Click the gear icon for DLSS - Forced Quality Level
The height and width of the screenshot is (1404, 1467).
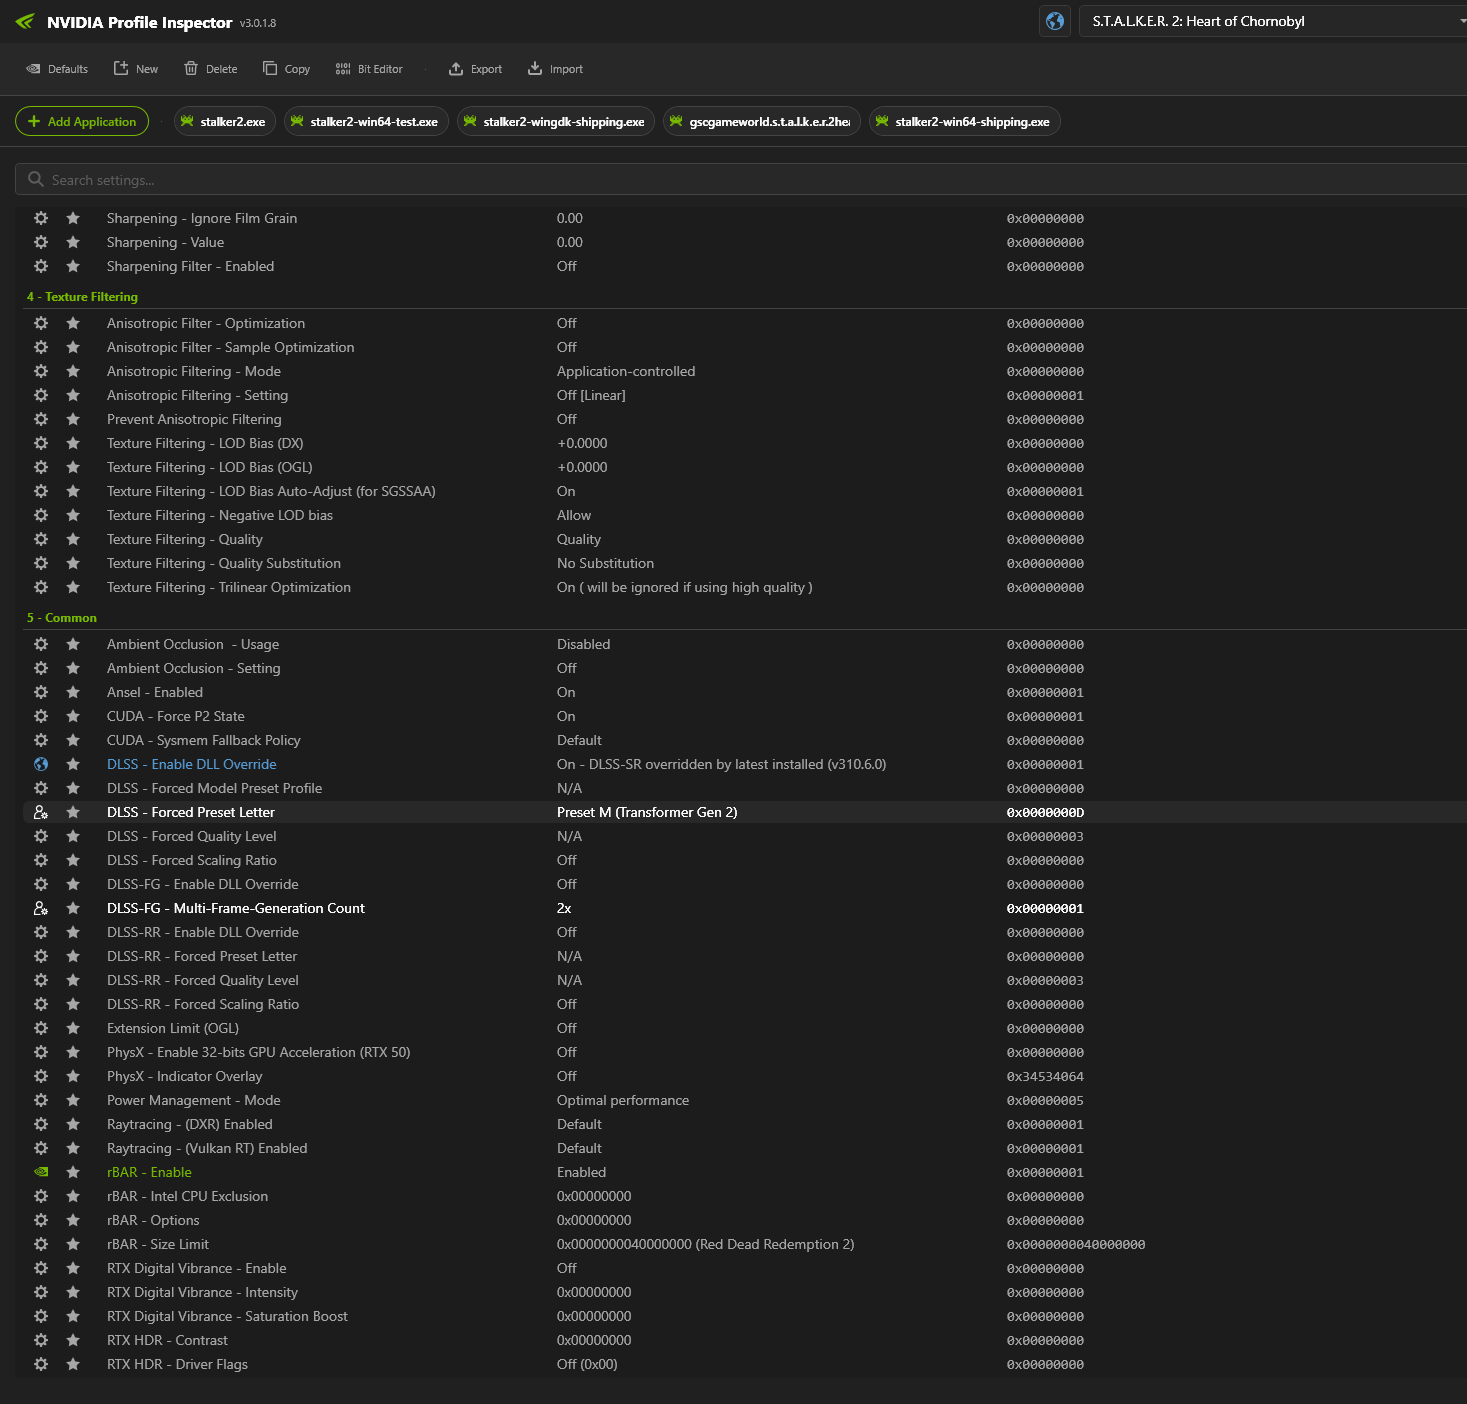41,836
